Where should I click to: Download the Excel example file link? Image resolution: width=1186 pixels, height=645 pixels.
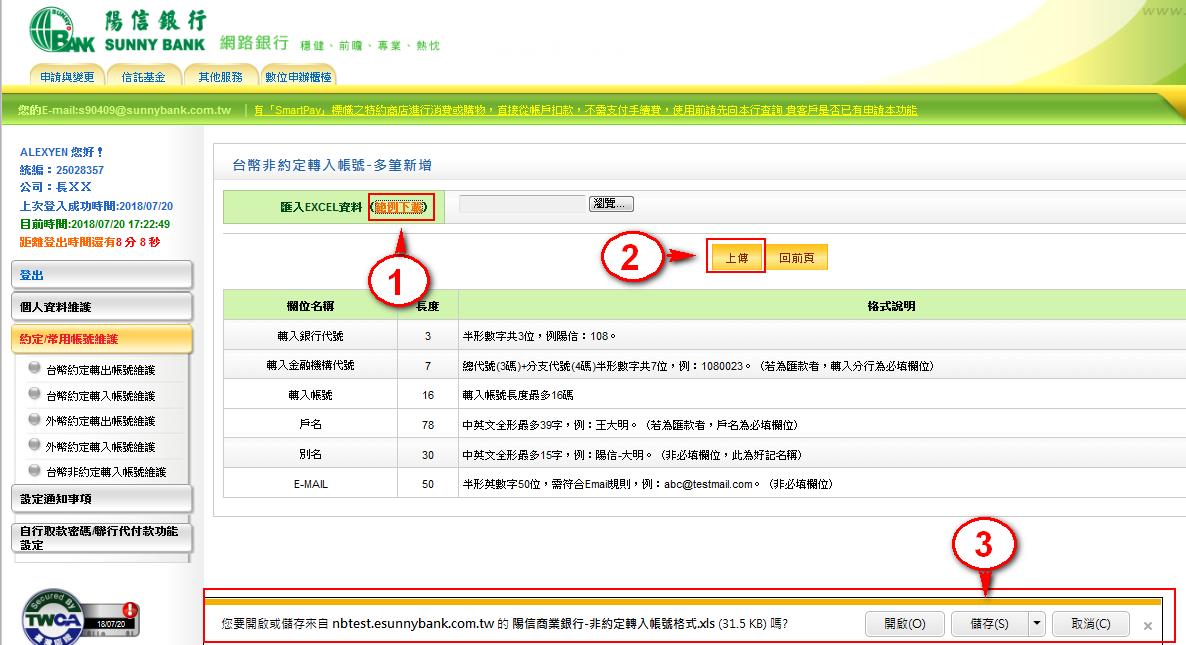point(399,207)
